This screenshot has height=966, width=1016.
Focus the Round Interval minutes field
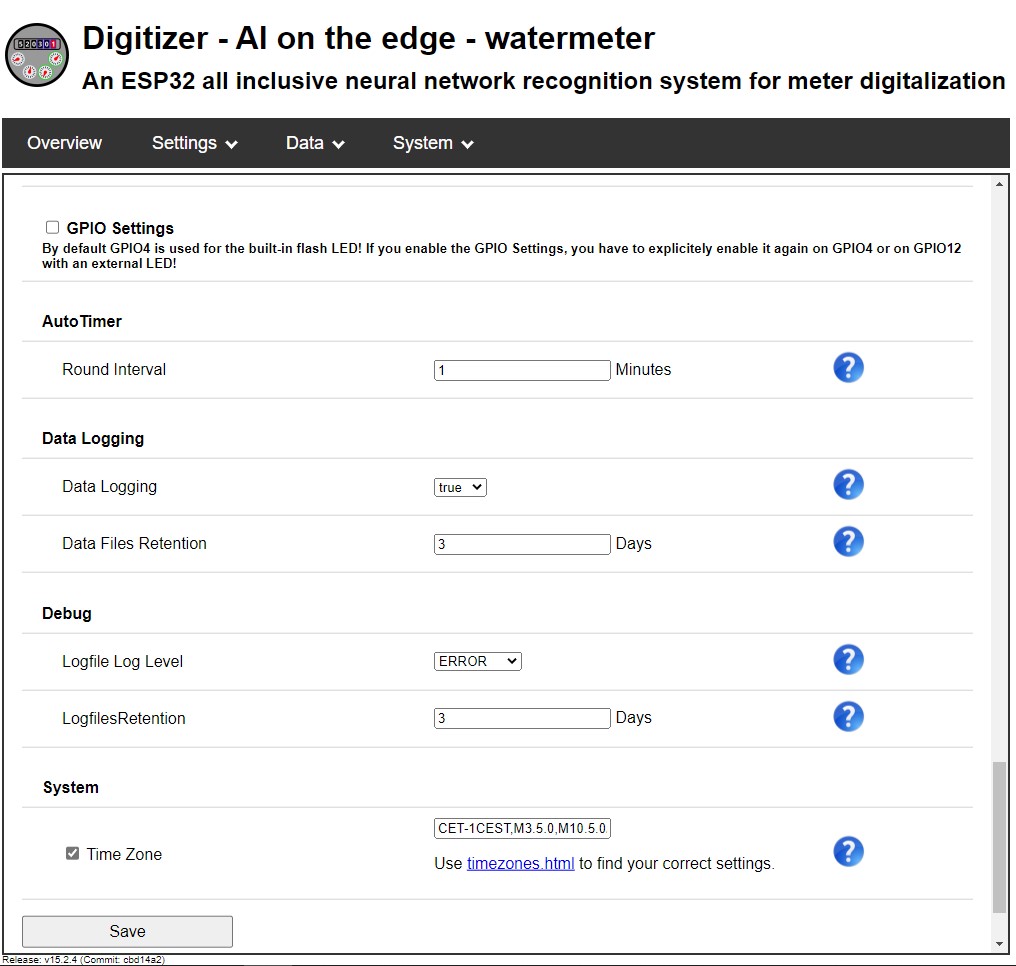click(522, 370)
